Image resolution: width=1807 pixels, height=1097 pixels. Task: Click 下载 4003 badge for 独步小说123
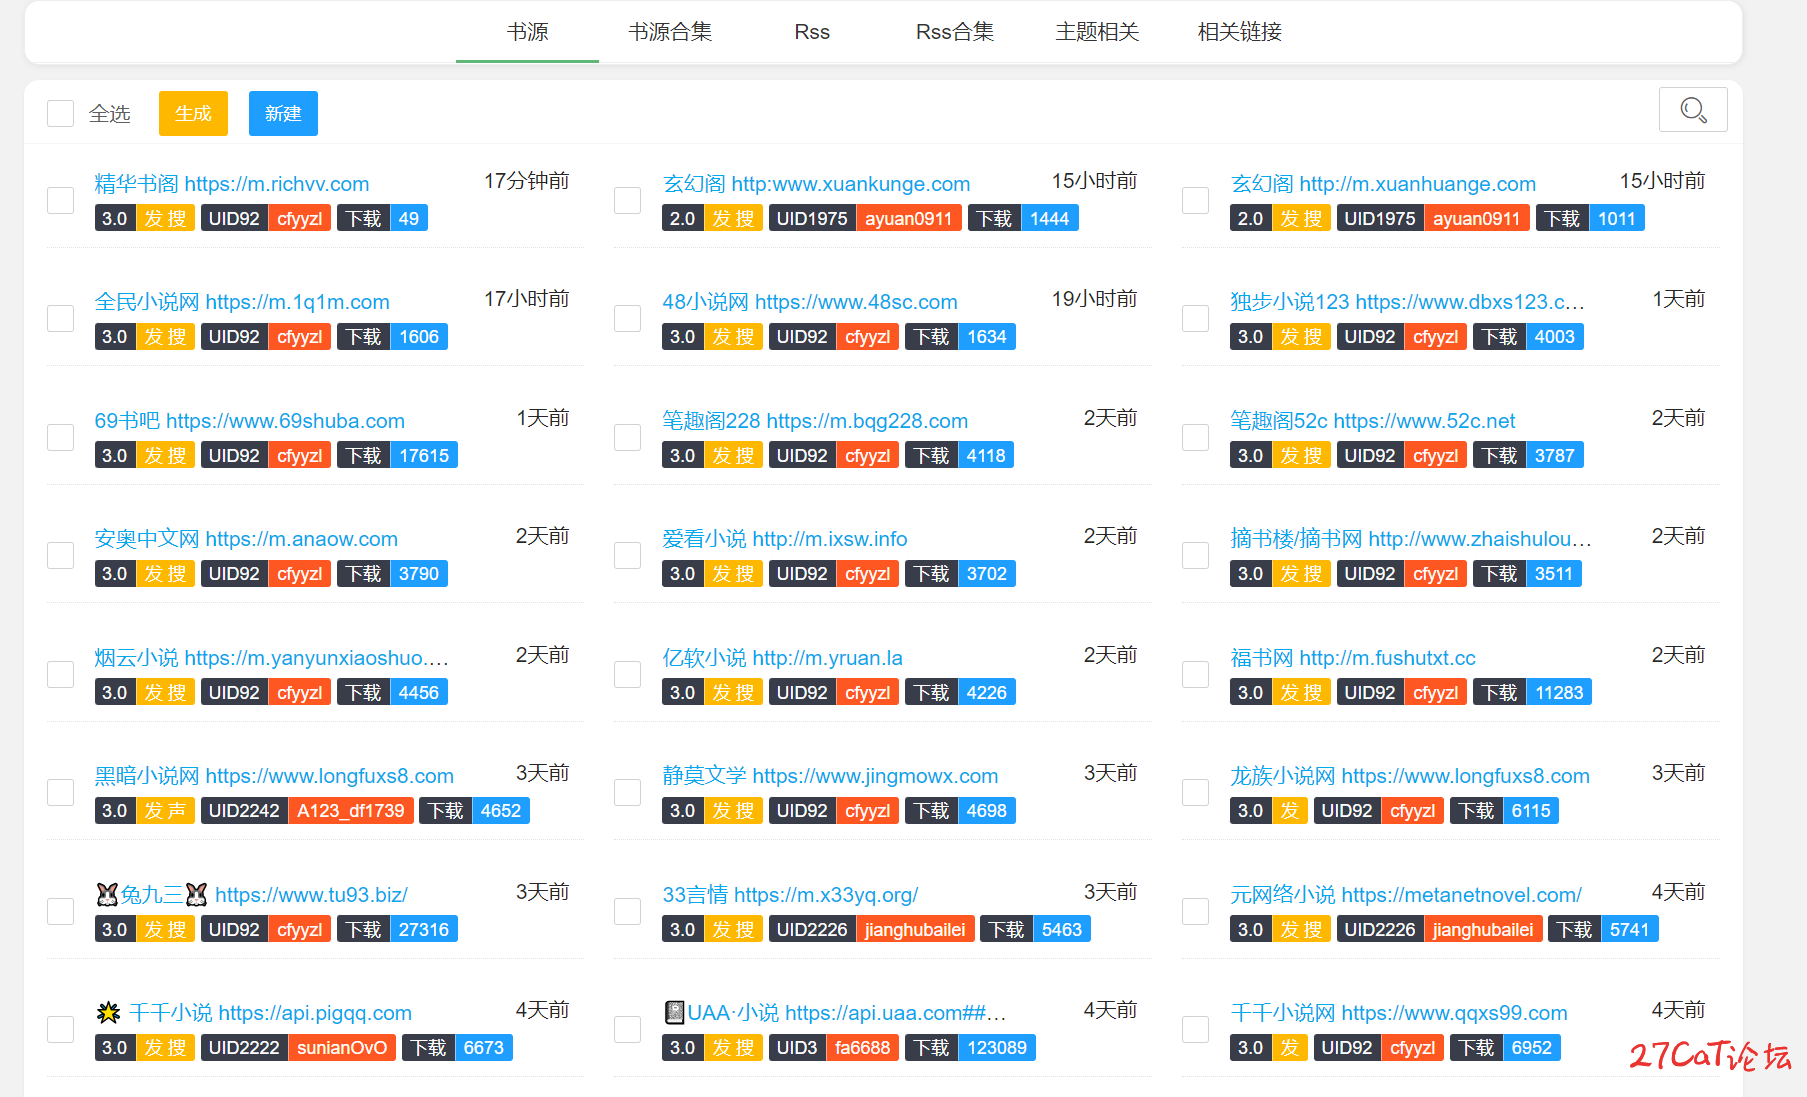(1528, 336)
